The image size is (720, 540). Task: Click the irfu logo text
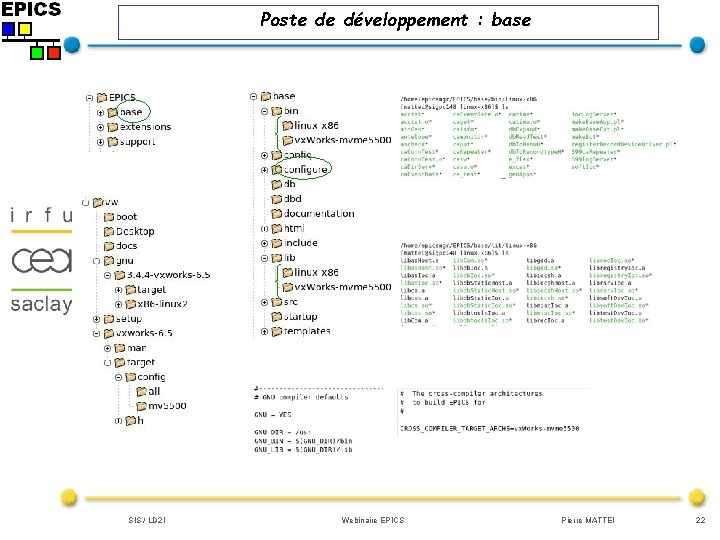tap(41, 215)
